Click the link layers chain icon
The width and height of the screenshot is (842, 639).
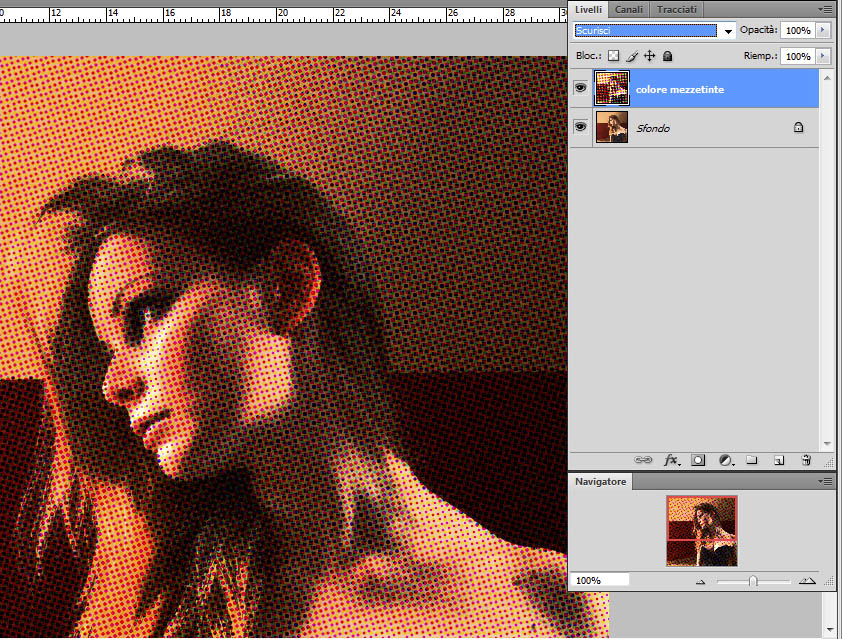[643, 460]
